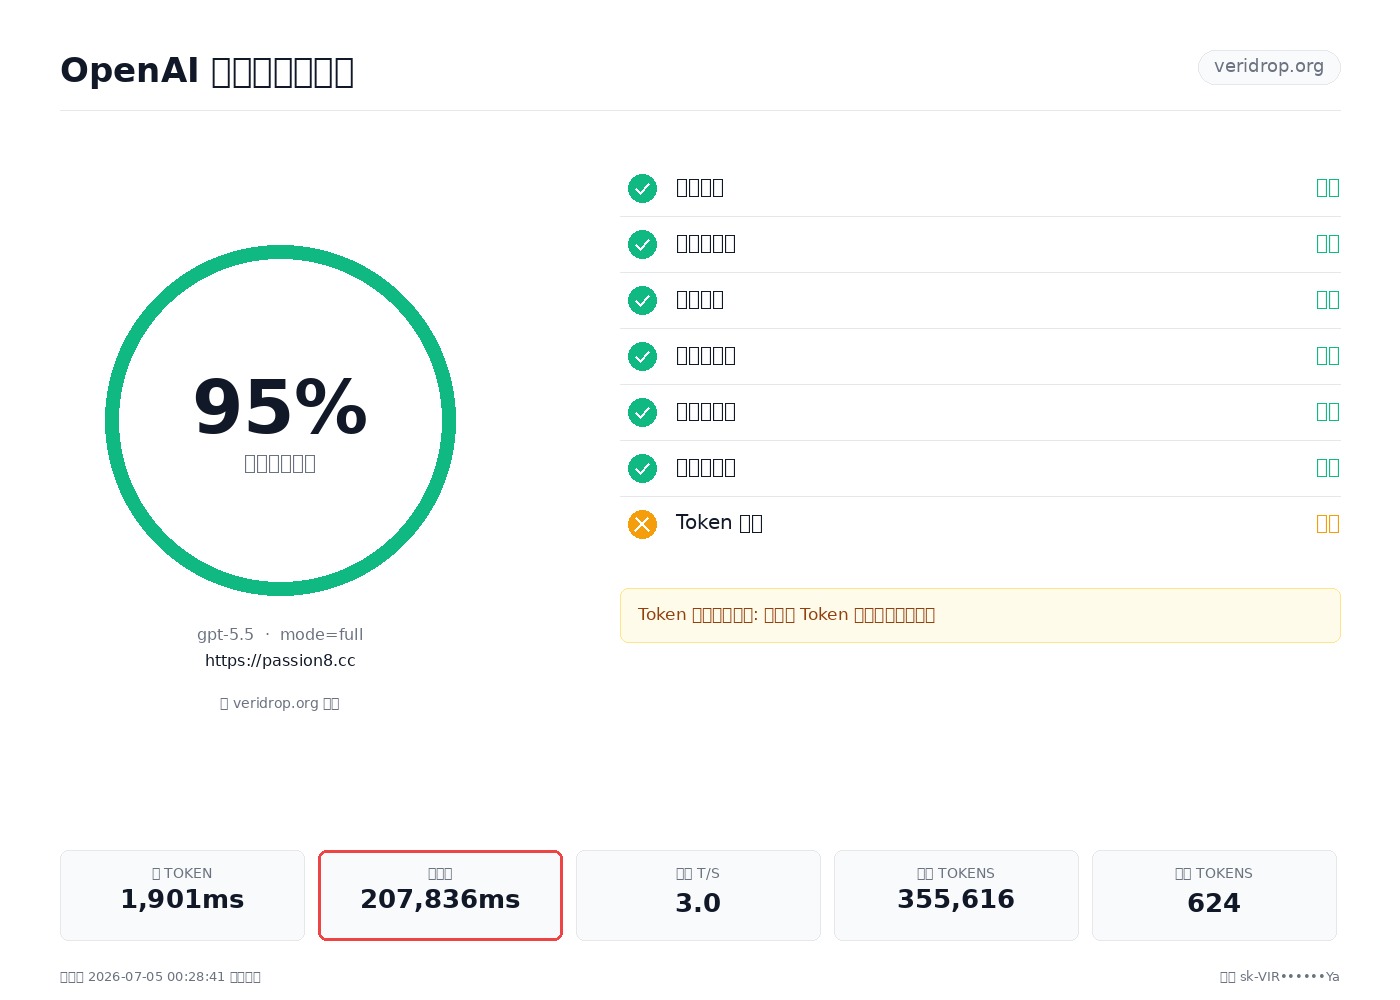Click the orange status label on the Token row
Image resolution: width=1400 pixels, height=1000 pixels.
click(x=1328, y=524)
